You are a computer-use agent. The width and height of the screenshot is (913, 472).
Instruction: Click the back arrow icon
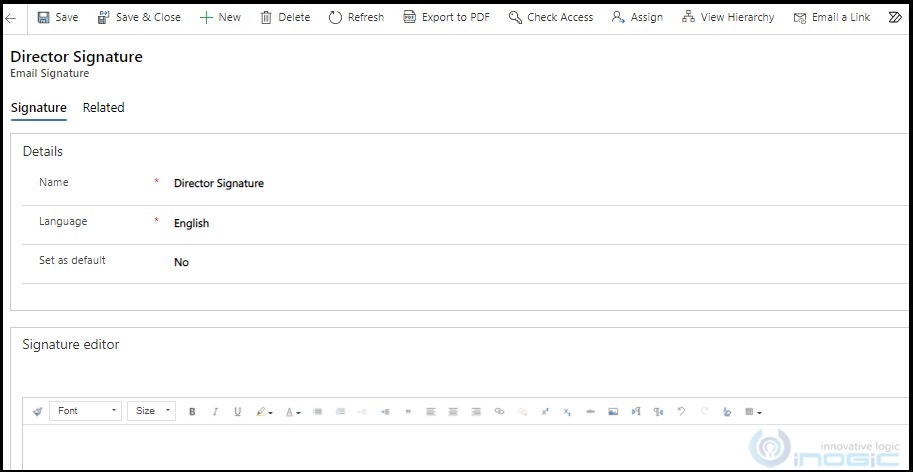(11, 17)
